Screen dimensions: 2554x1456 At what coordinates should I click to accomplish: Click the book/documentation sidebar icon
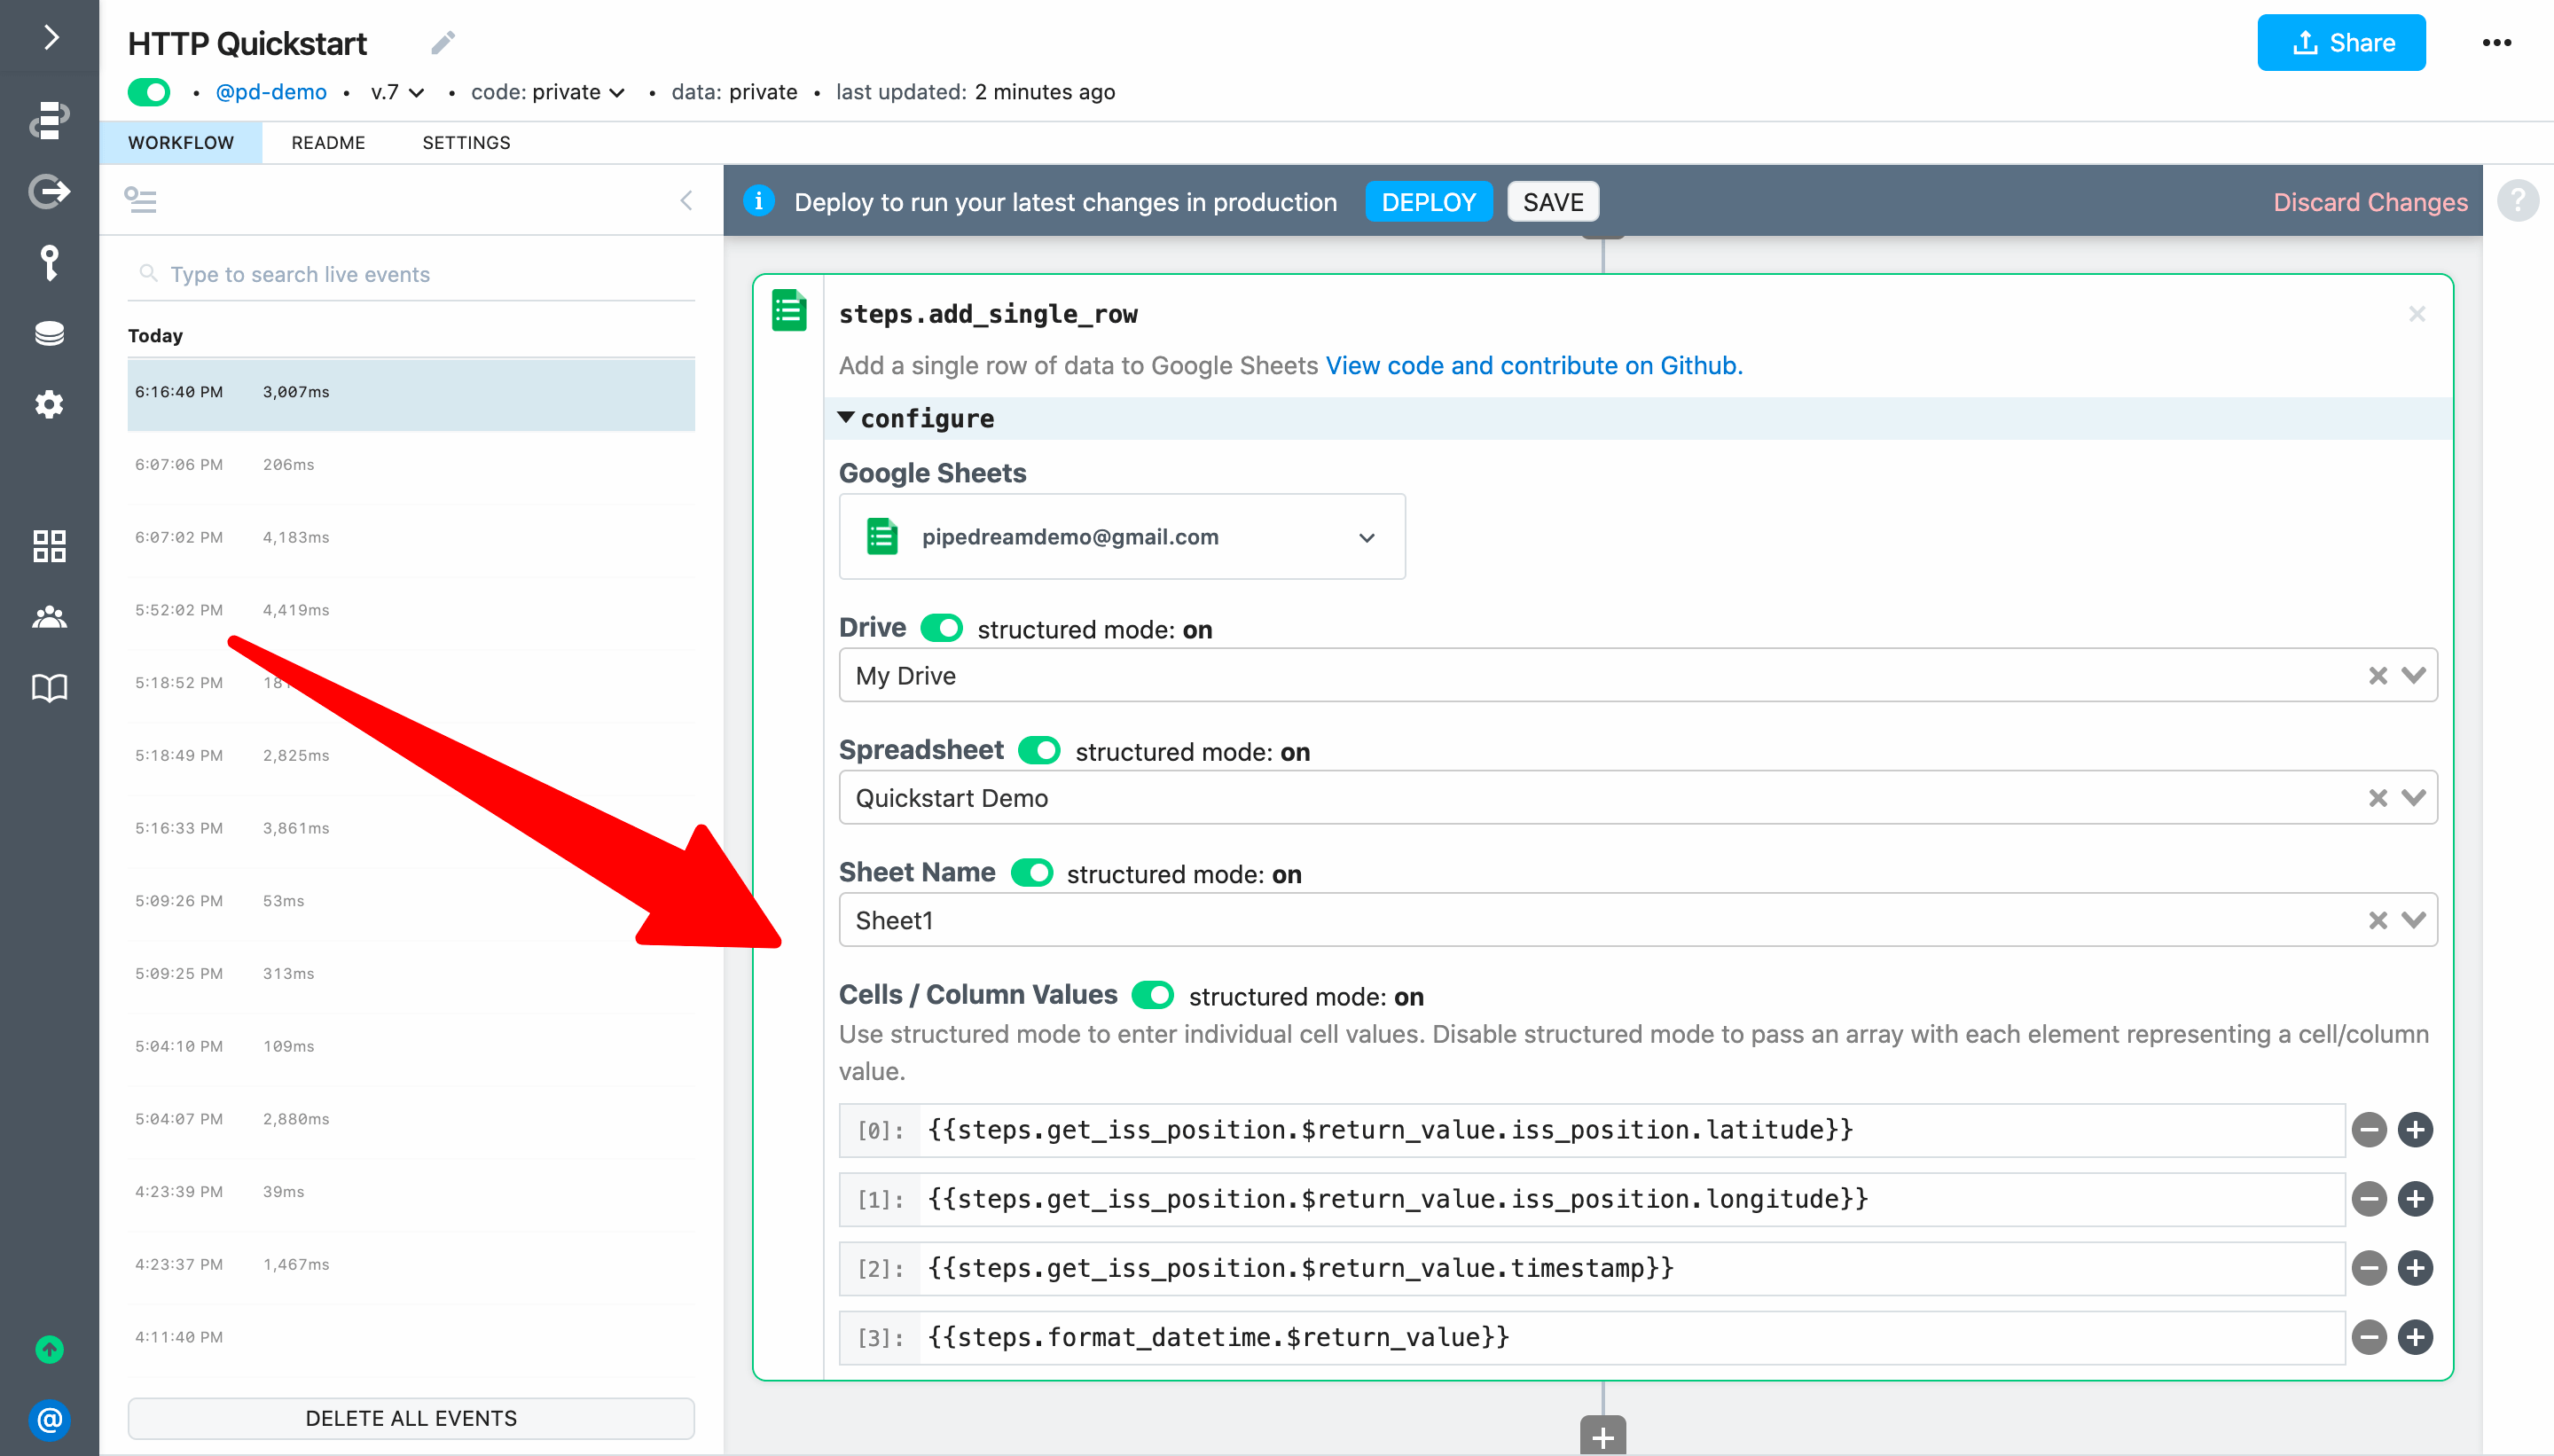[x=49, y=685]
